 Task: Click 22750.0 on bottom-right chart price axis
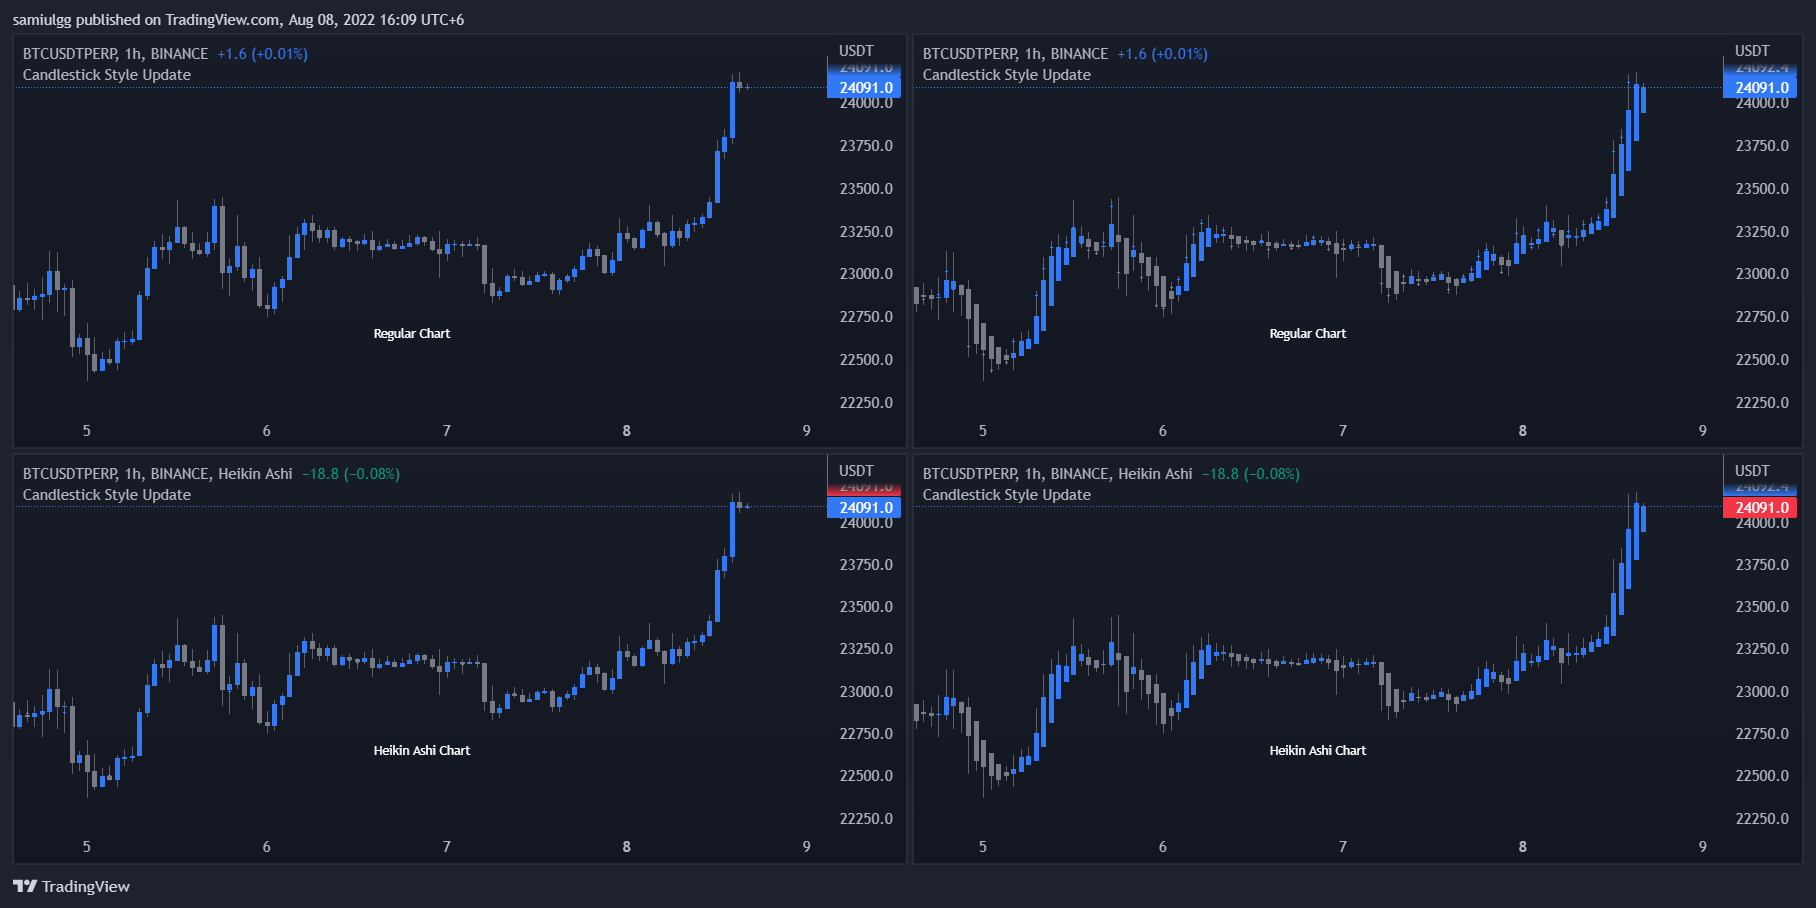click(x=1762, y=734)
